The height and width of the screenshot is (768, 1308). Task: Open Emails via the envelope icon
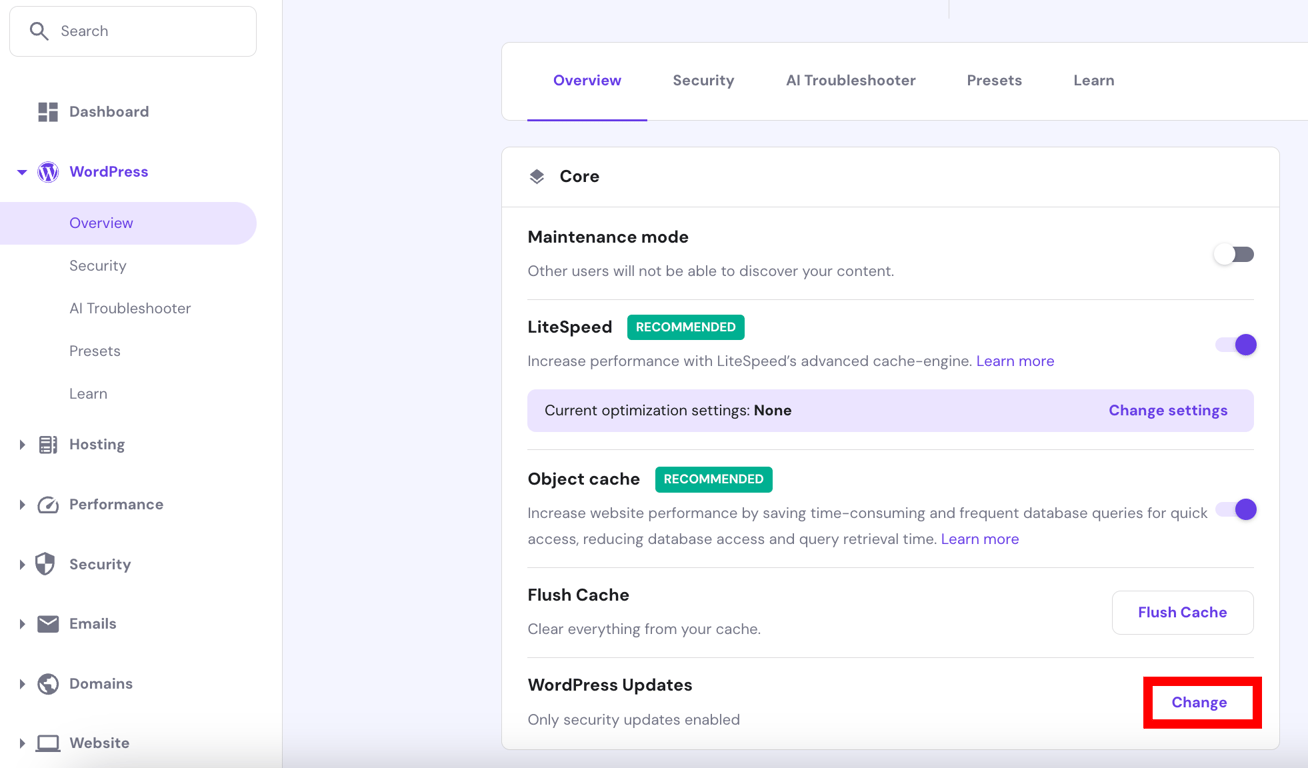point(47,623)
